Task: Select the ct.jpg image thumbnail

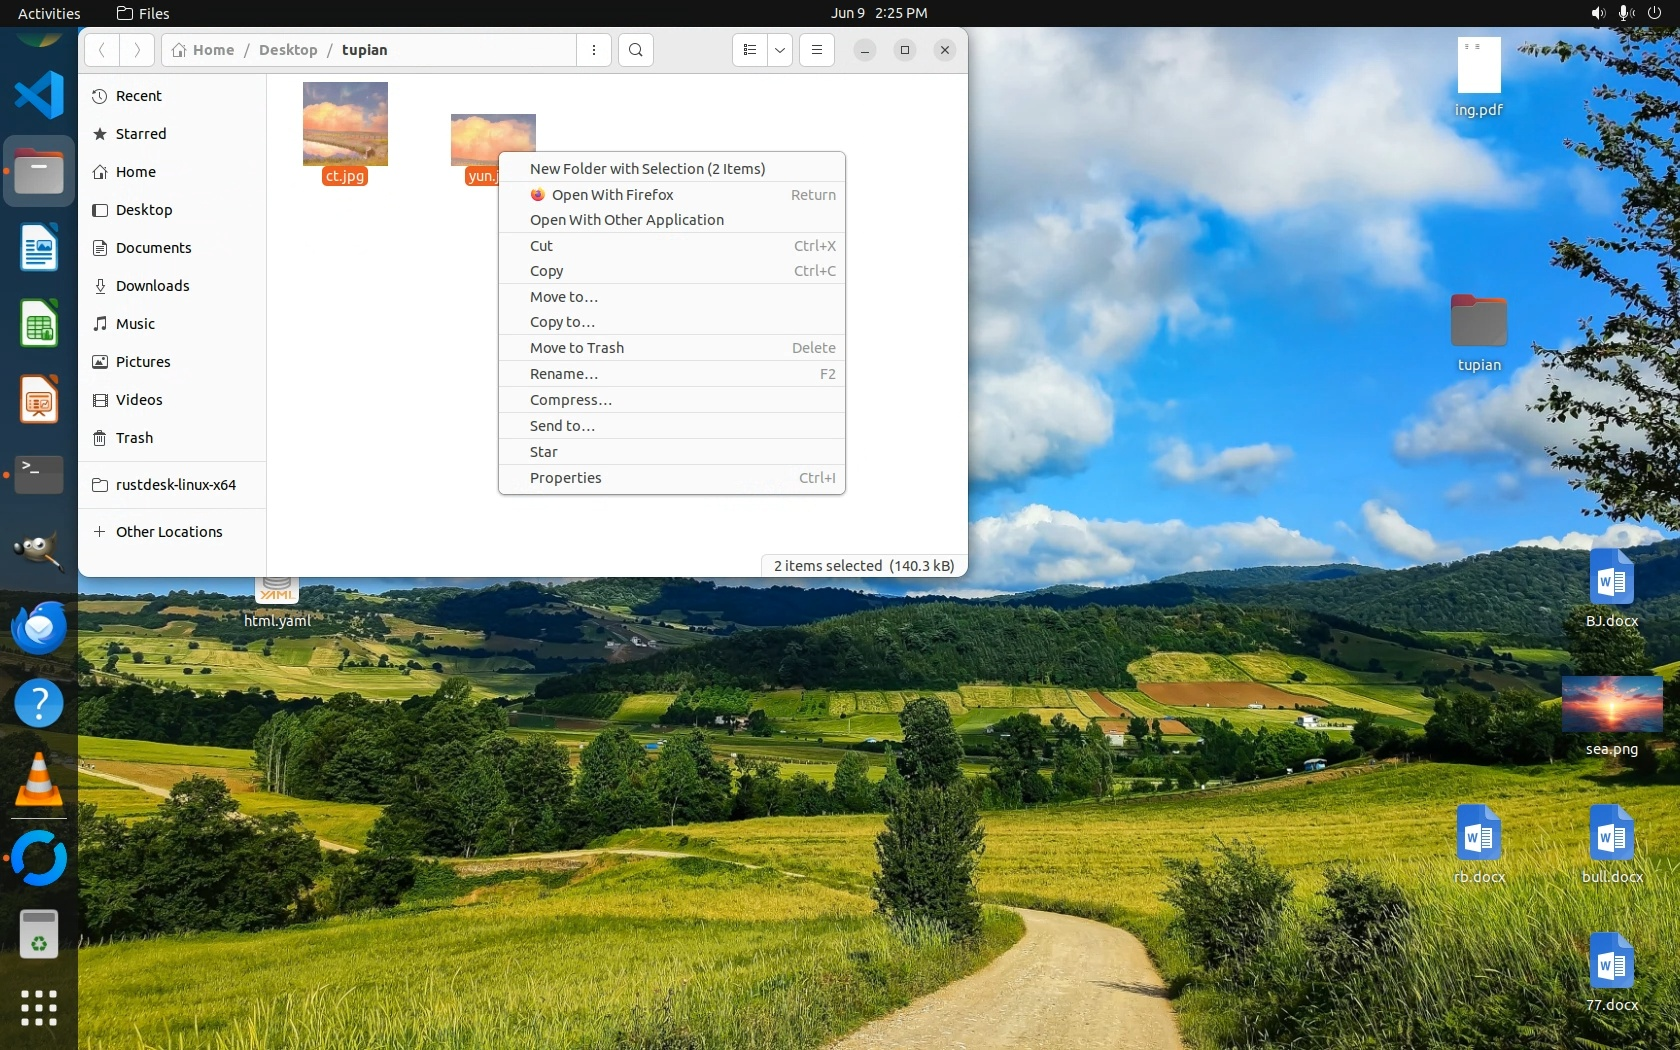Action: [345, 124]
